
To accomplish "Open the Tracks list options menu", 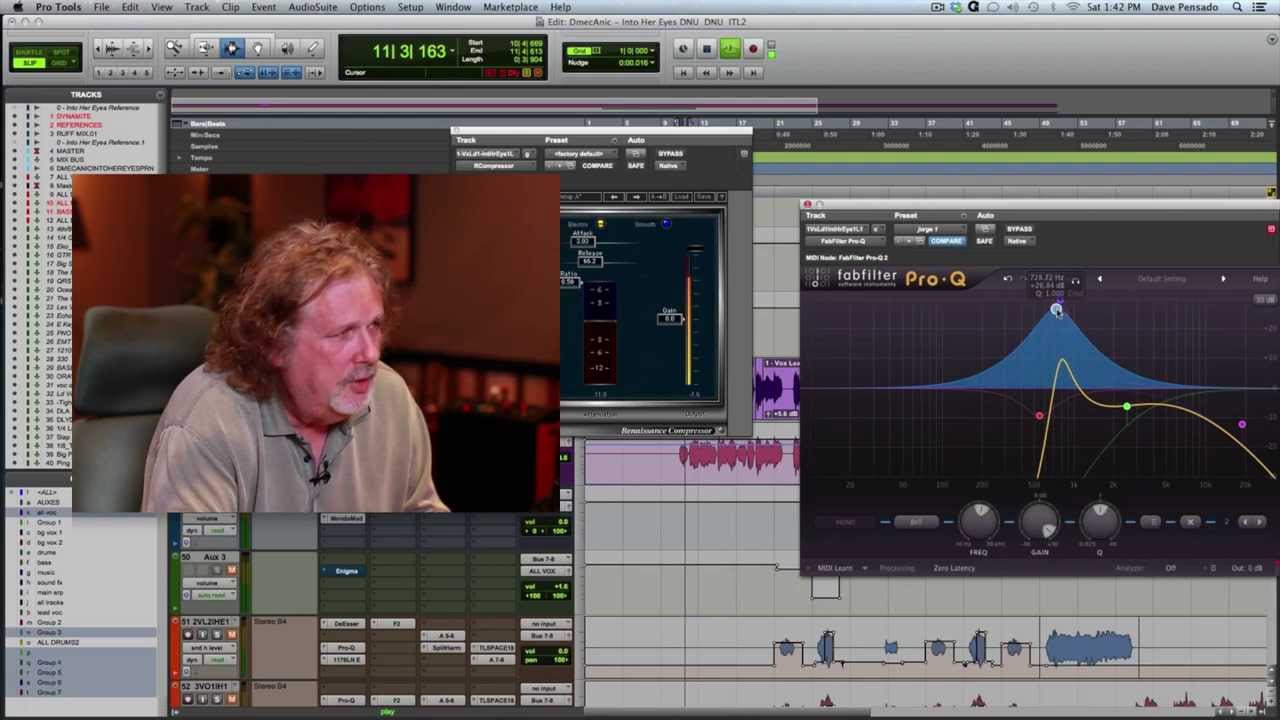I will click(160, 95).
